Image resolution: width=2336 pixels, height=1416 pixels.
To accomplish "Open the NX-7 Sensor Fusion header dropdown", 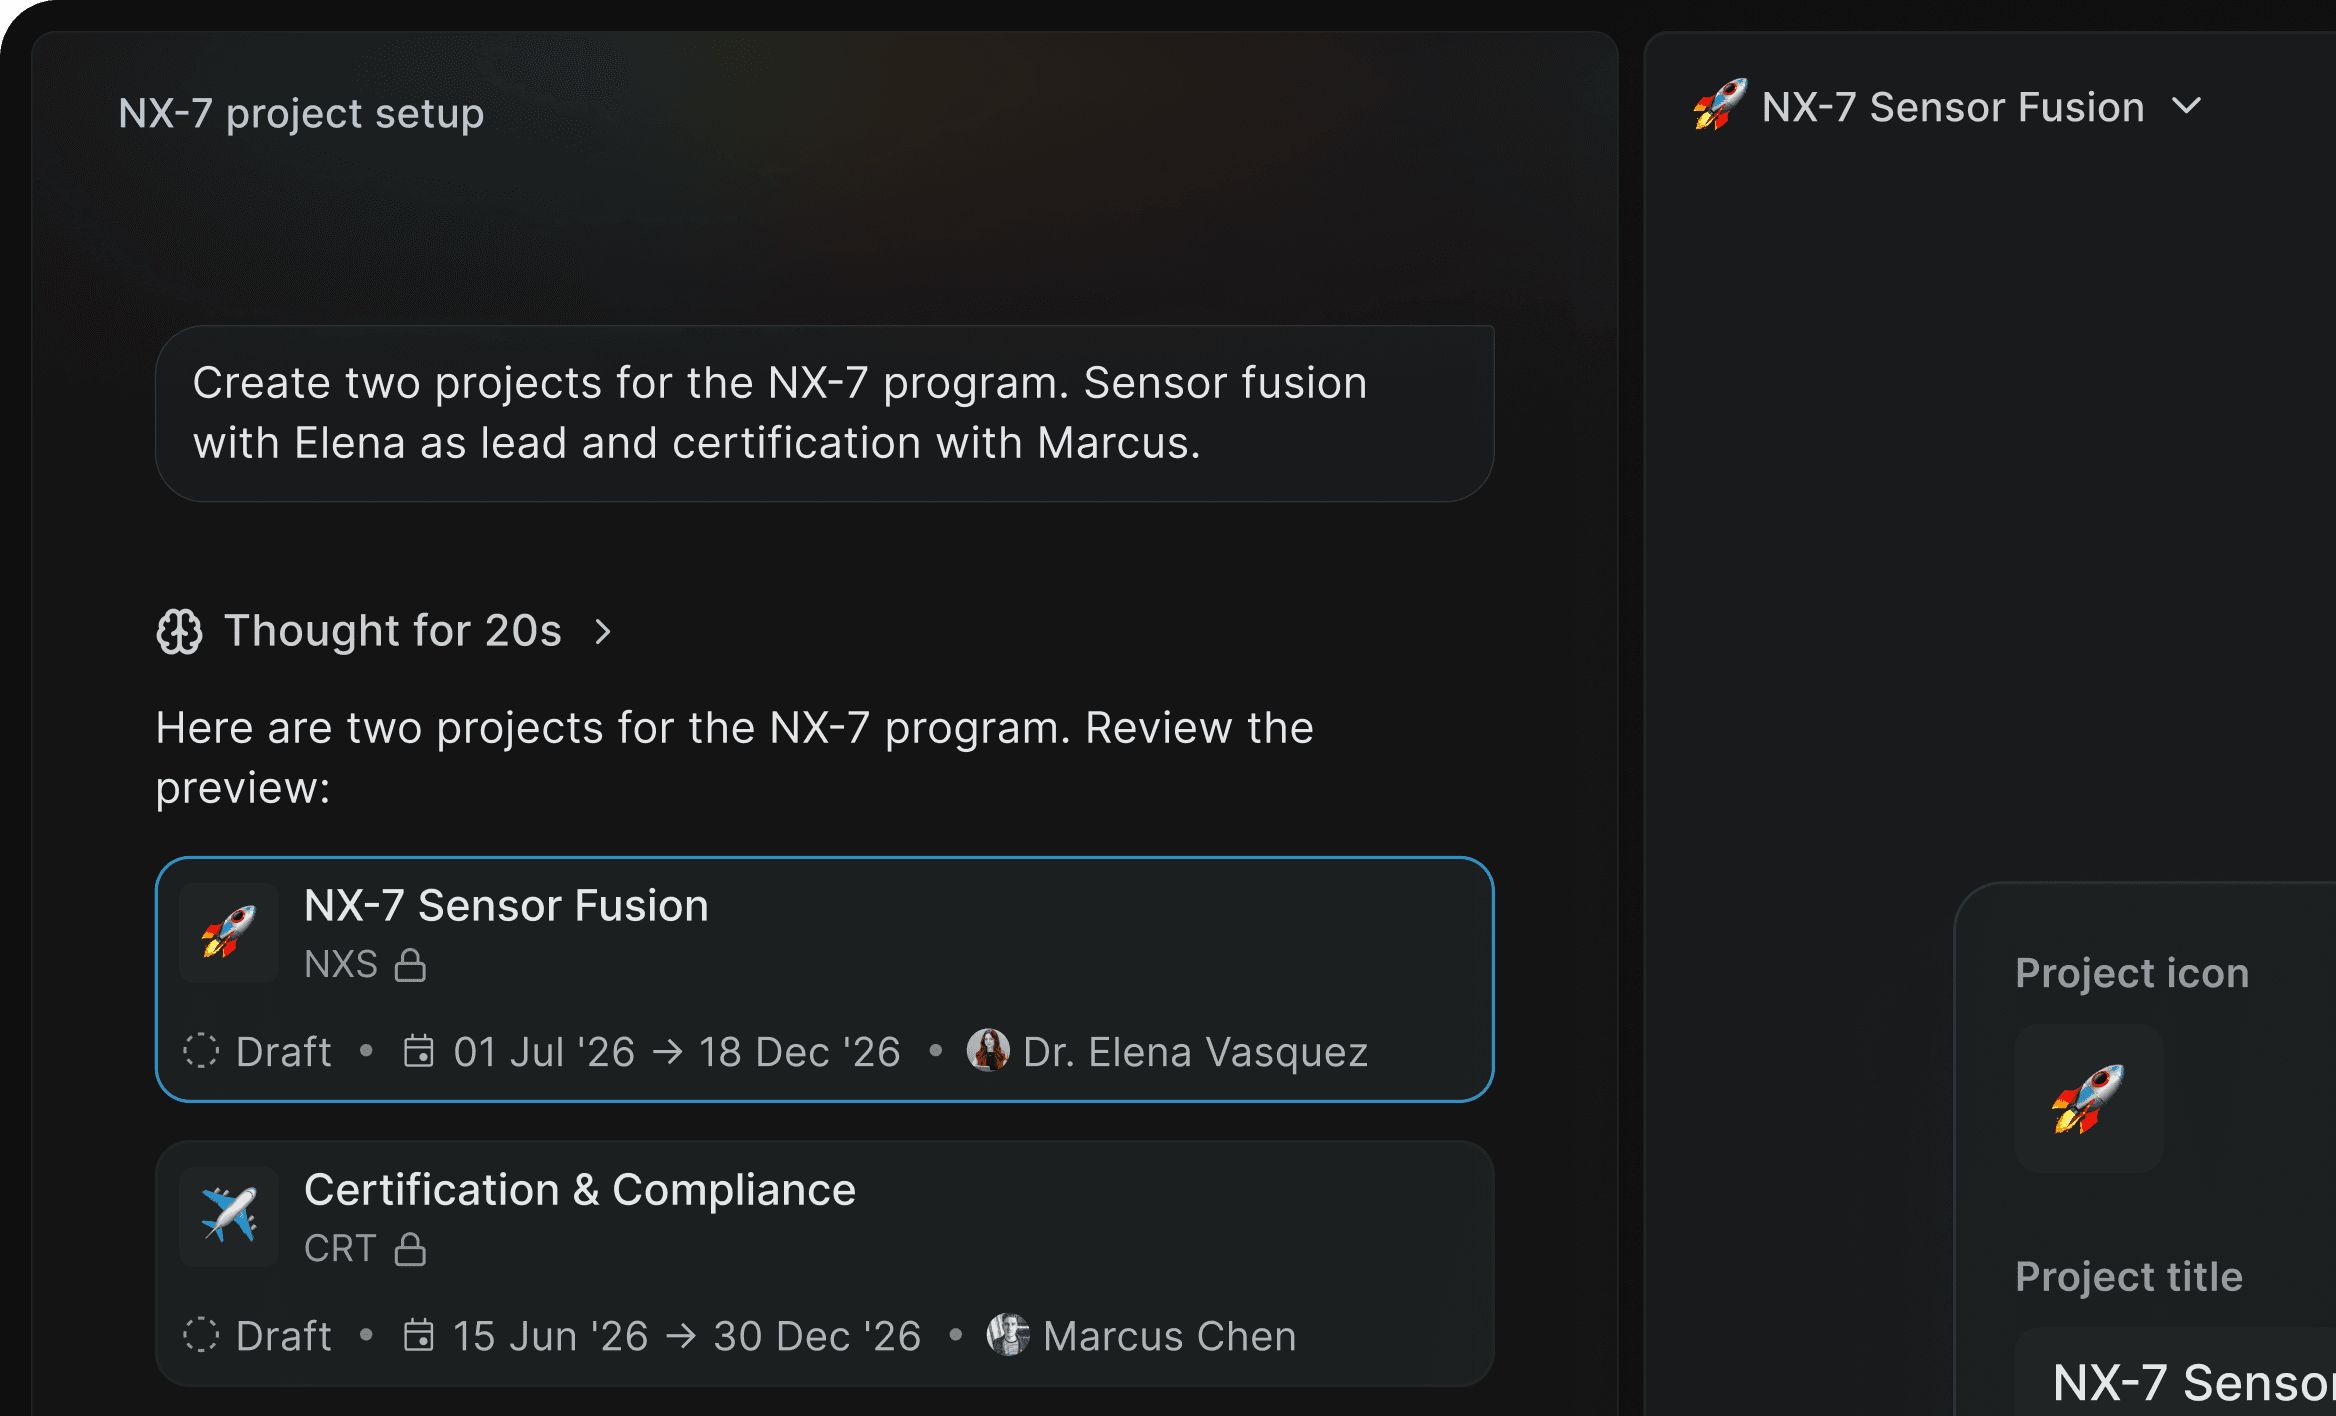I will pyautogui.click(x=2187, y=107).
